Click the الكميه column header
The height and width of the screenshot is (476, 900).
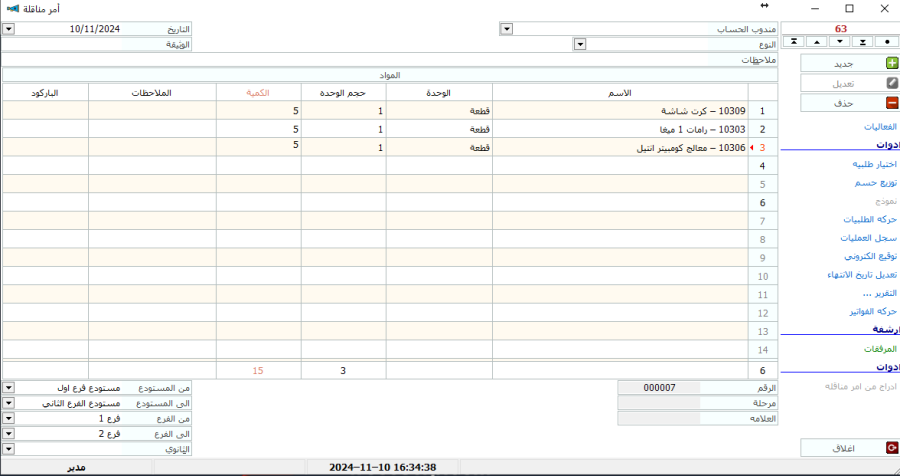258,93
